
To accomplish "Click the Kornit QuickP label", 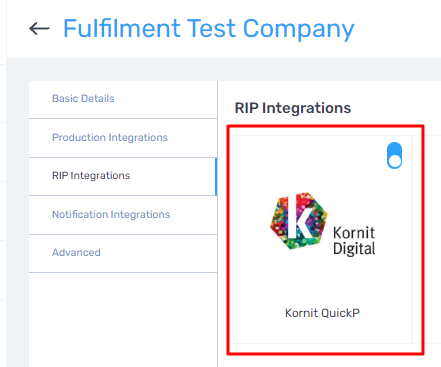I will [x=322, y=313].
